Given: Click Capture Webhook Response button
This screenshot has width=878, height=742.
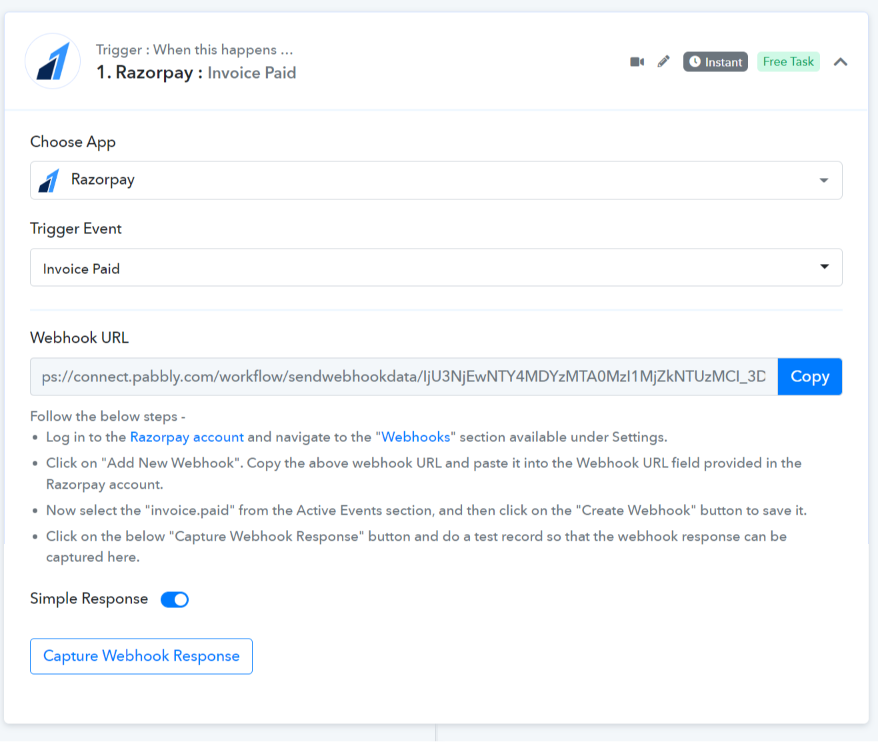Looking at the screenshot, I should [141, 656].
